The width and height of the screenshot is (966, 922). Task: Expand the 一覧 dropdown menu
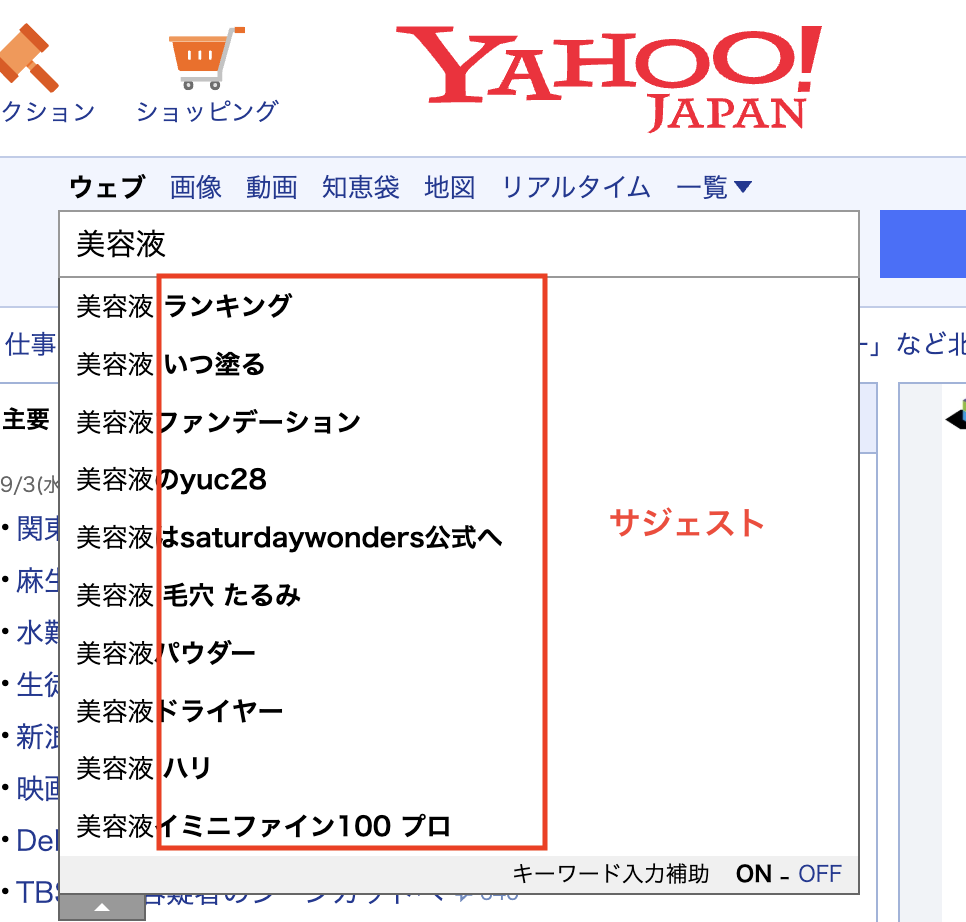714,187
